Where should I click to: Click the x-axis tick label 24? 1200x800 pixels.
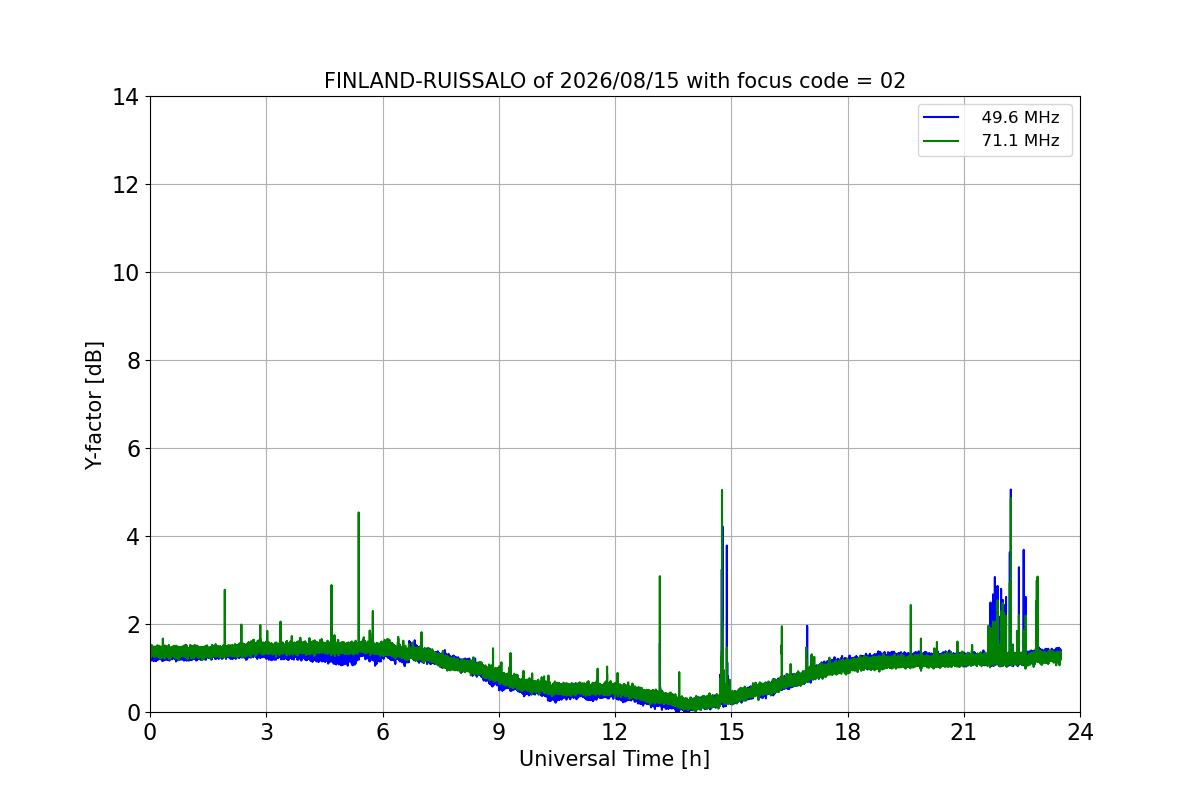(1080, 732)
